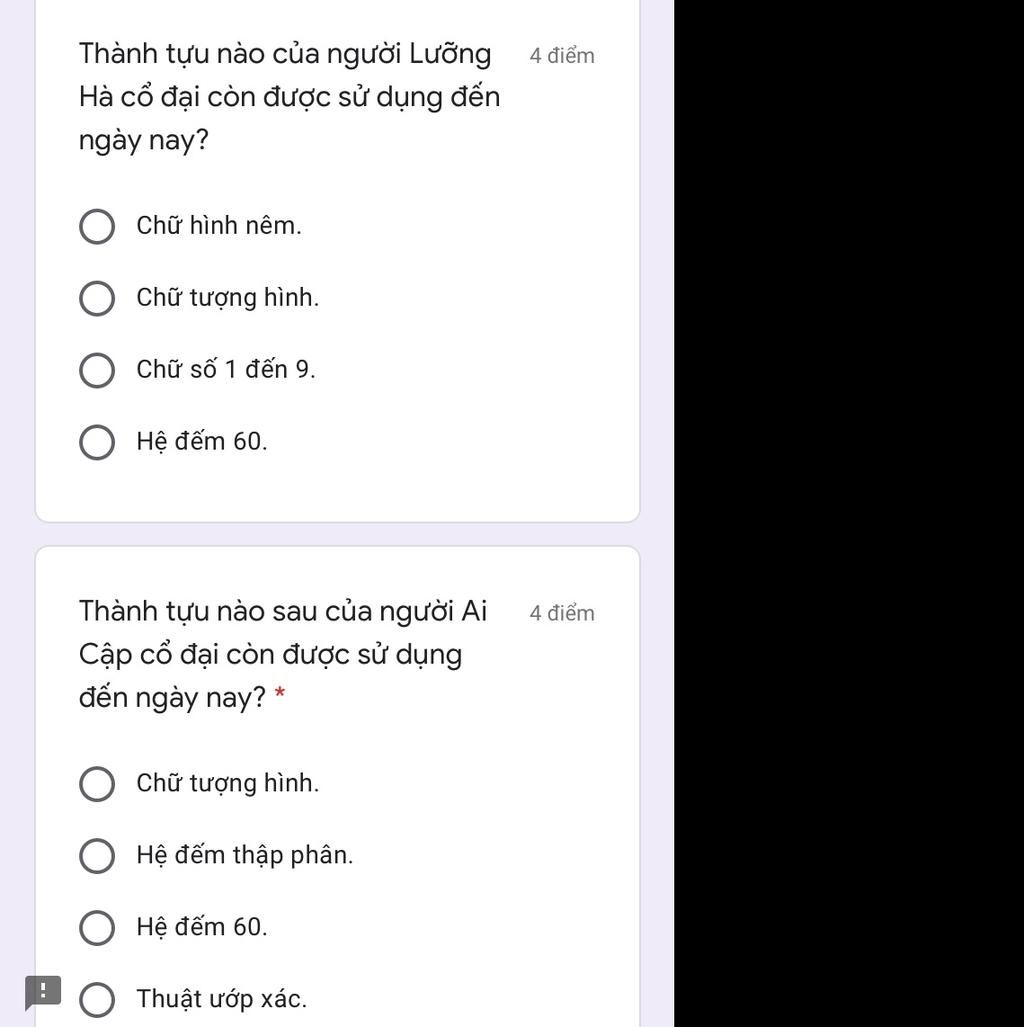Select 'Chữ số 1 đến 9.' option
This screenshot has height=1027, width=1024.
97,371
